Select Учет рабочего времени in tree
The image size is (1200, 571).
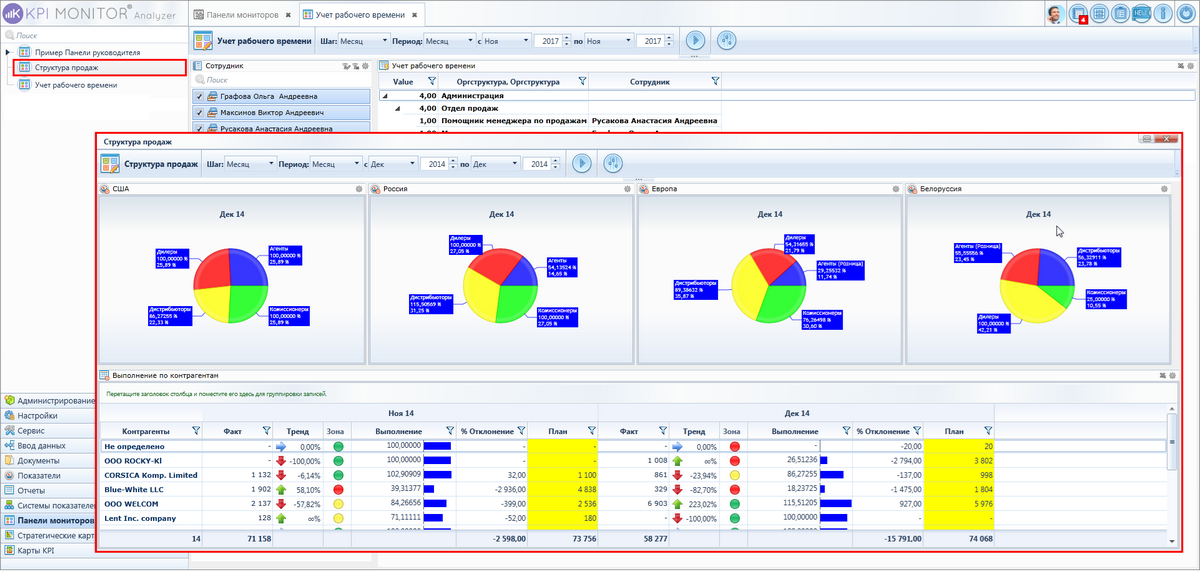pos(76,85)
